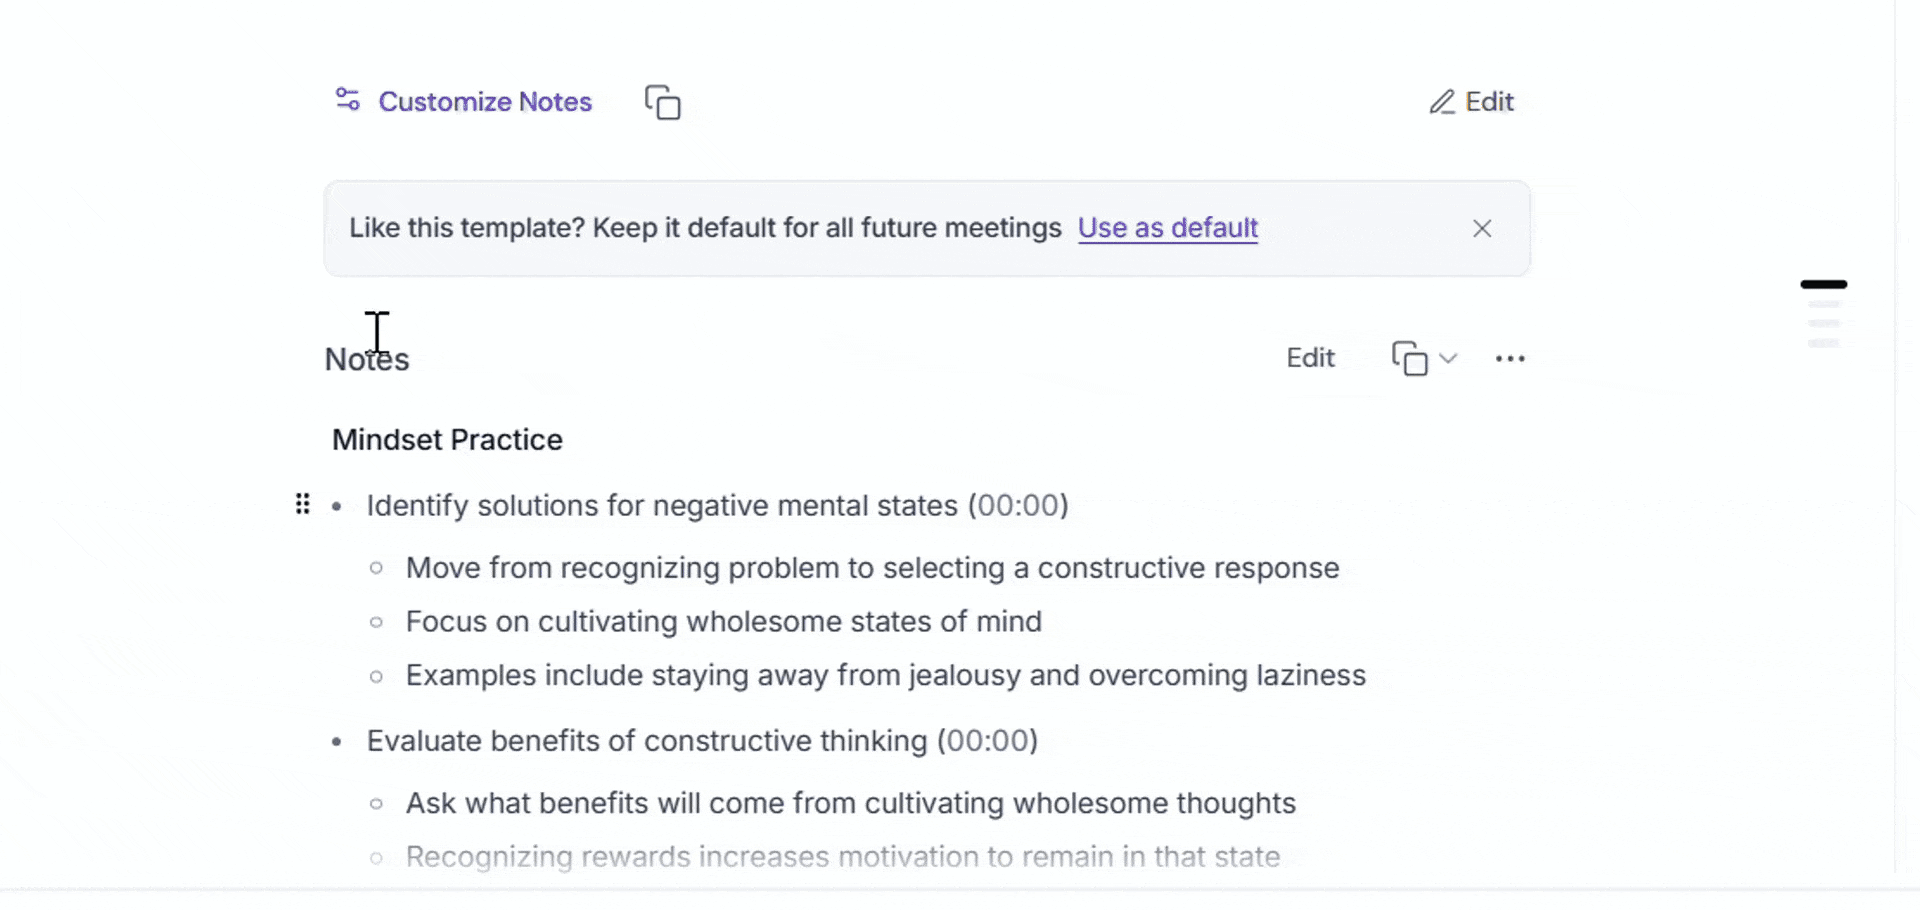The width and height of the screenshot is (1920, 910).
Task: Jump to the second outline section marker
Action: pos(1824,304)
